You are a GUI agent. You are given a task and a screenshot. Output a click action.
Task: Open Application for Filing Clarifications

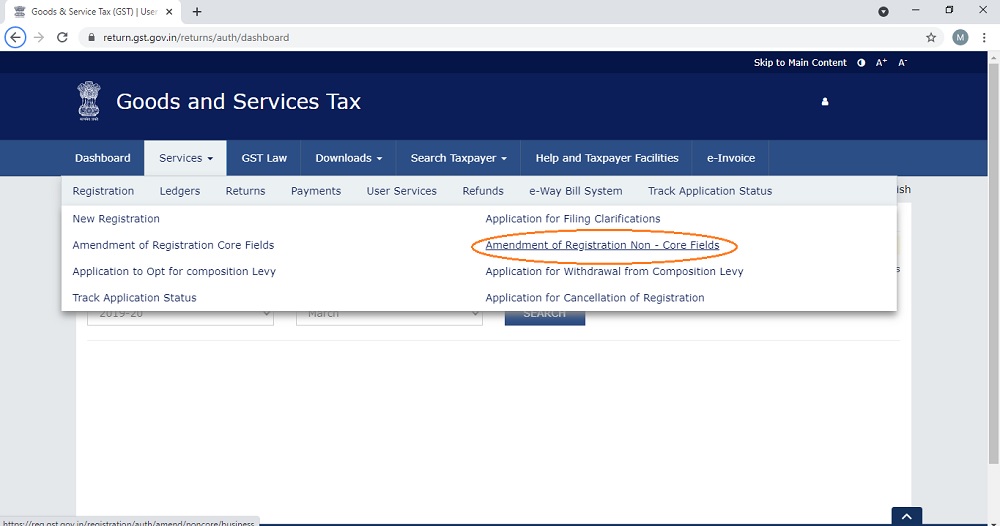click(x=573, y=219)
